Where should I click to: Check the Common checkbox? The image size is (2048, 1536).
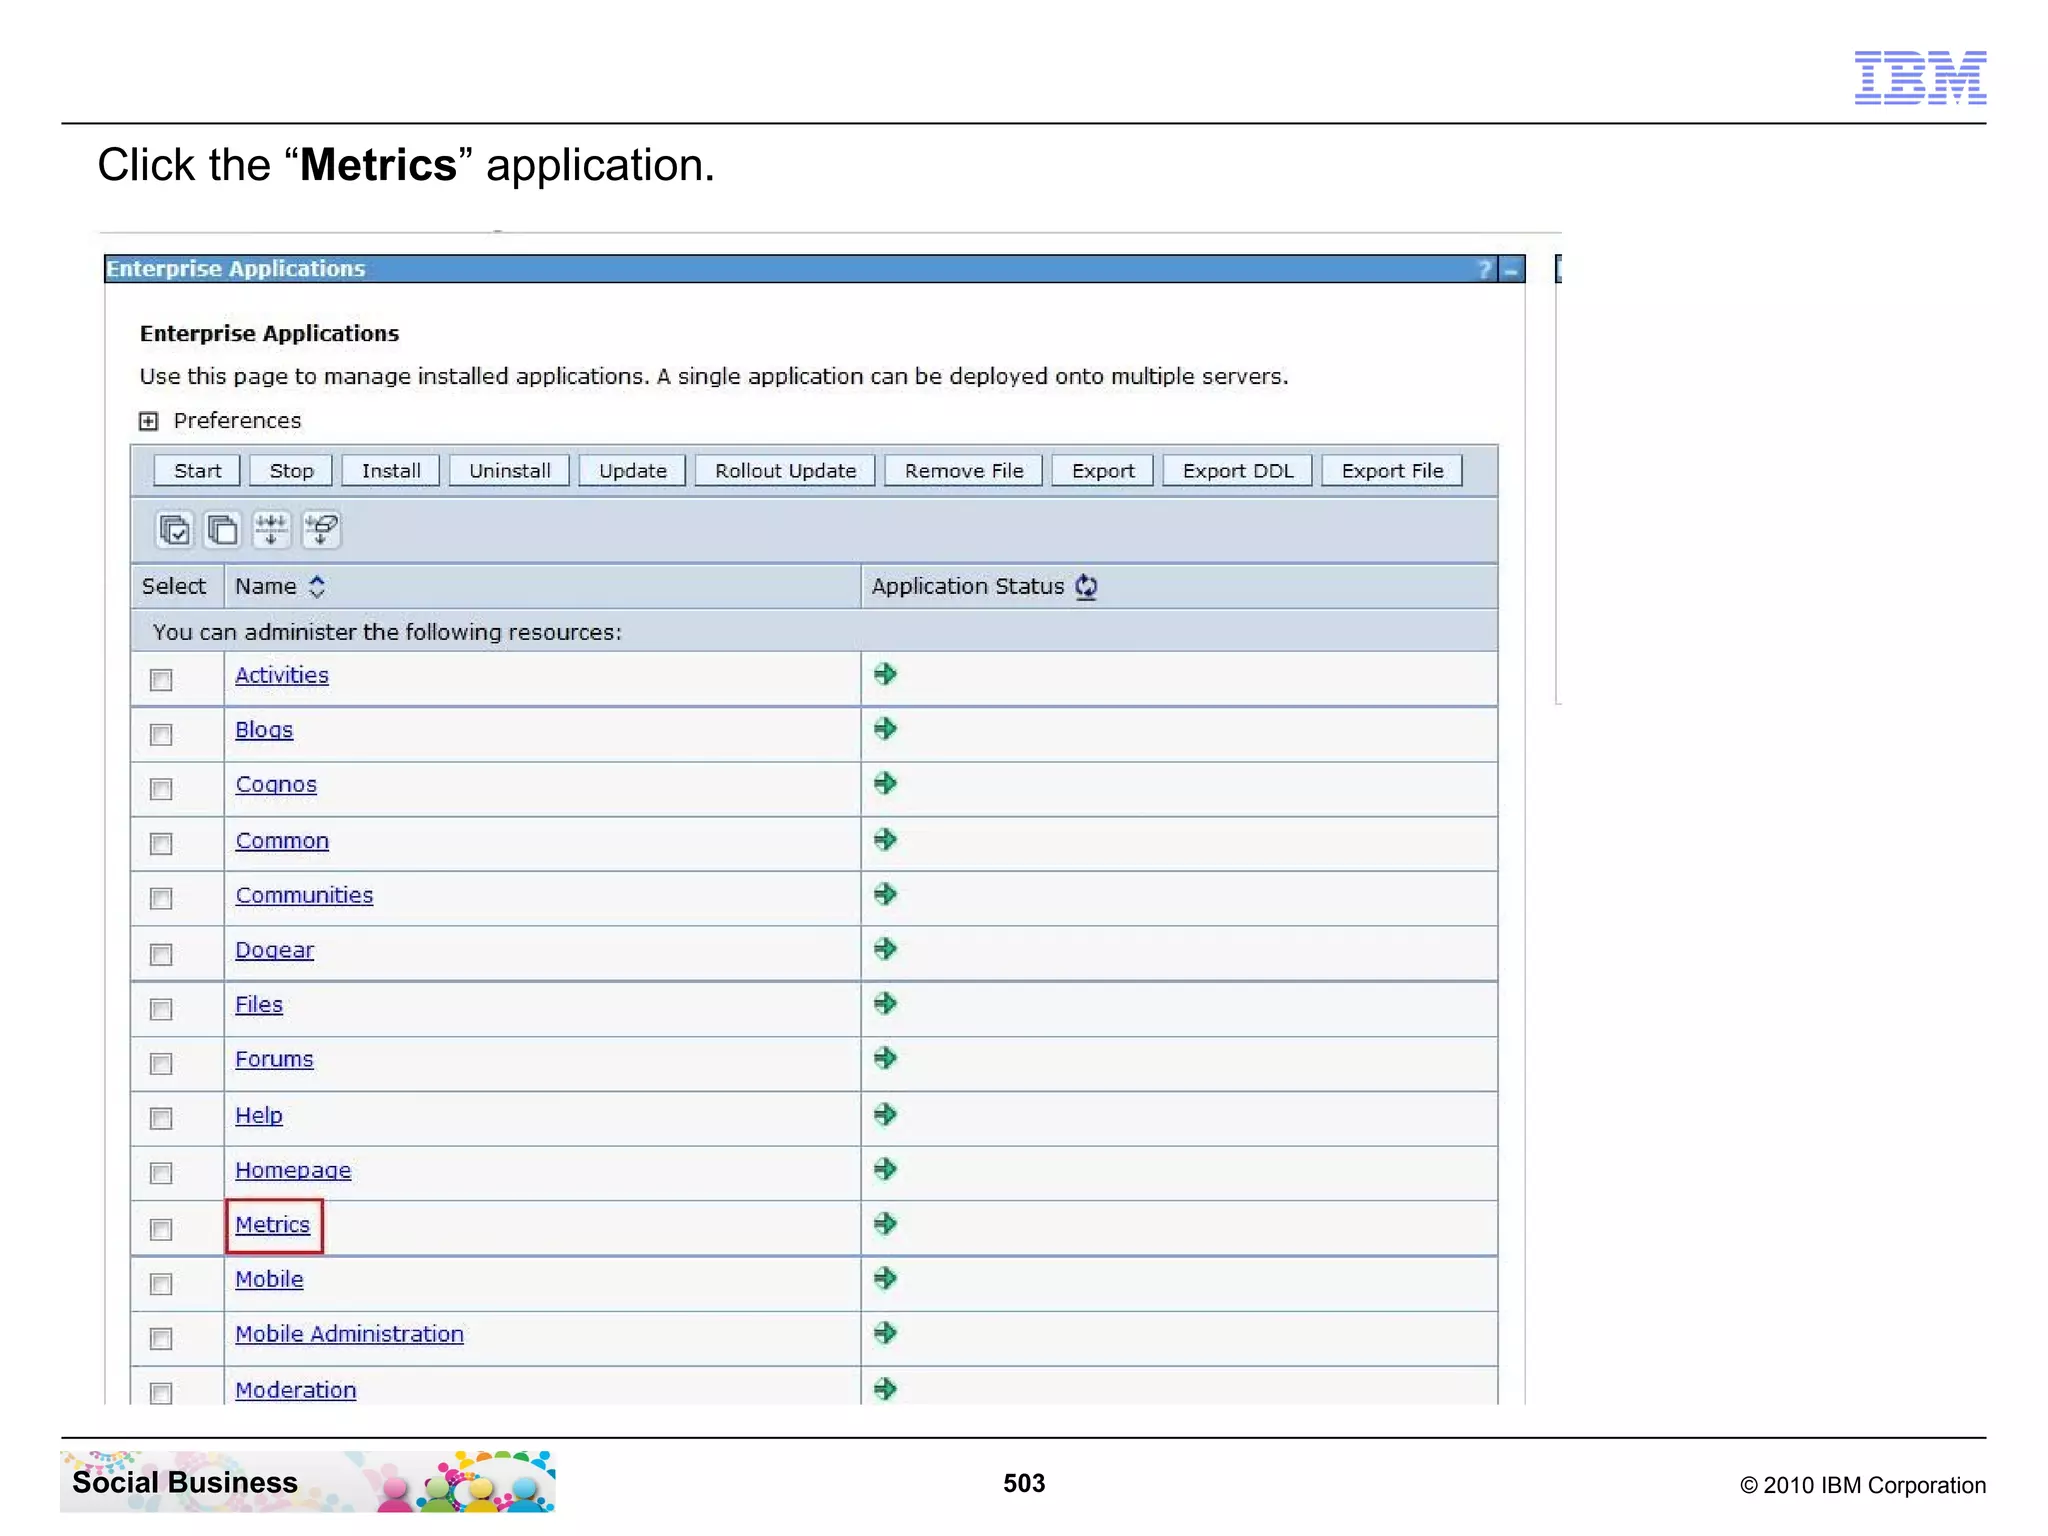161,844
